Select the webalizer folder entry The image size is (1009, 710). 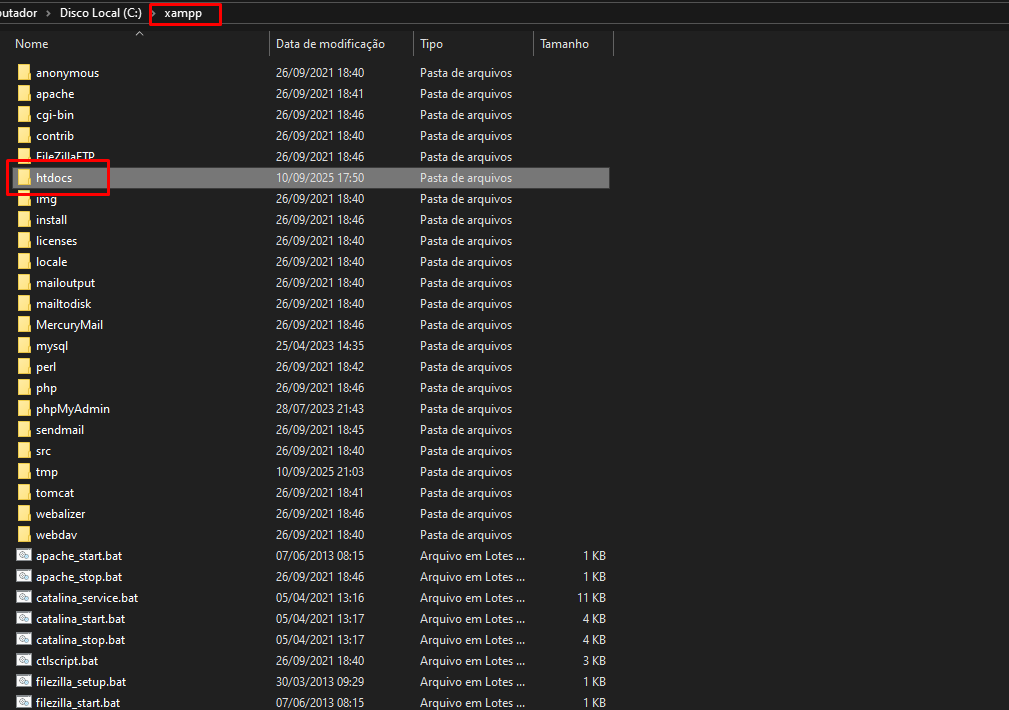coord(60,514)
